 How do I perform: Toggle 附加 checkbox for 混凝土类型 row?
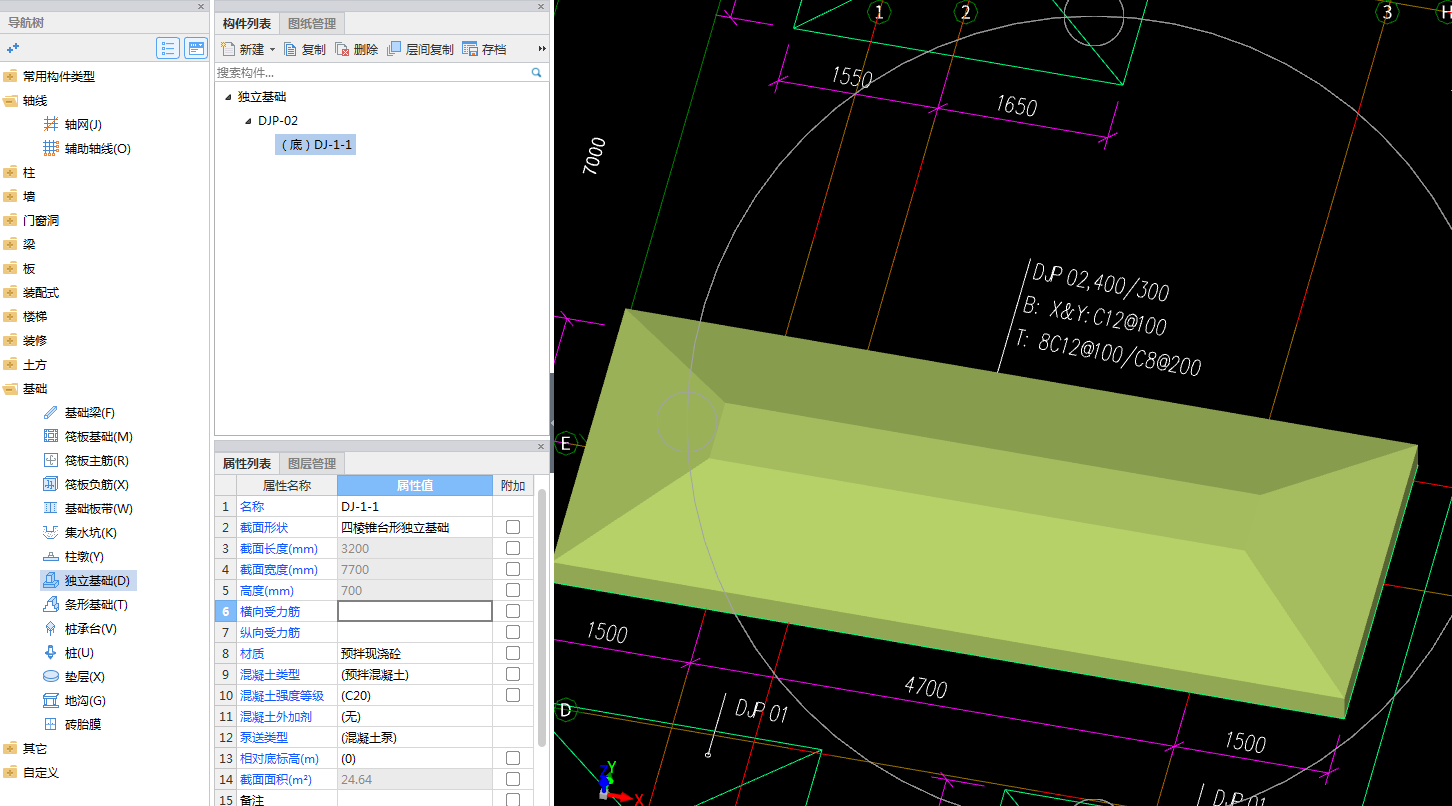[513, 674]
